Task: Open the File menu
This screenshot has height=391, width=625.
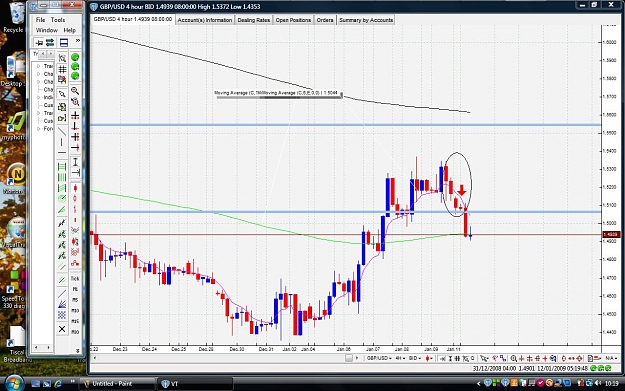Action: [40, 20]
